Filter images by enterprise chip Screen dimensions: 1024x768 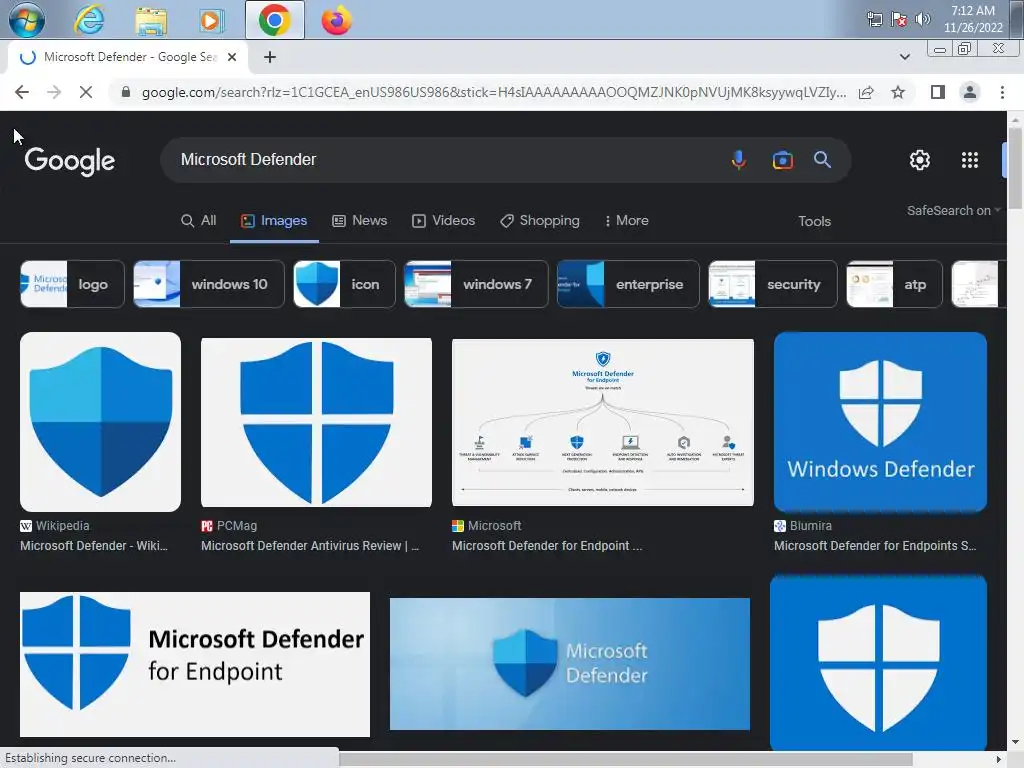click(628, 284)
